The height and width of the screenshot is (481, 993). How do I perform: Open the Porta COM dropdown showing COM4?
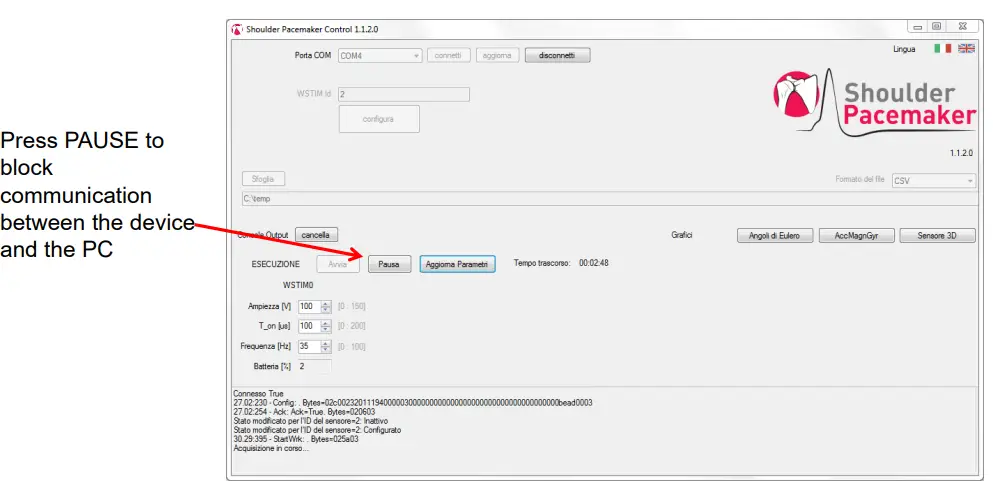click(x=380, y=56)
